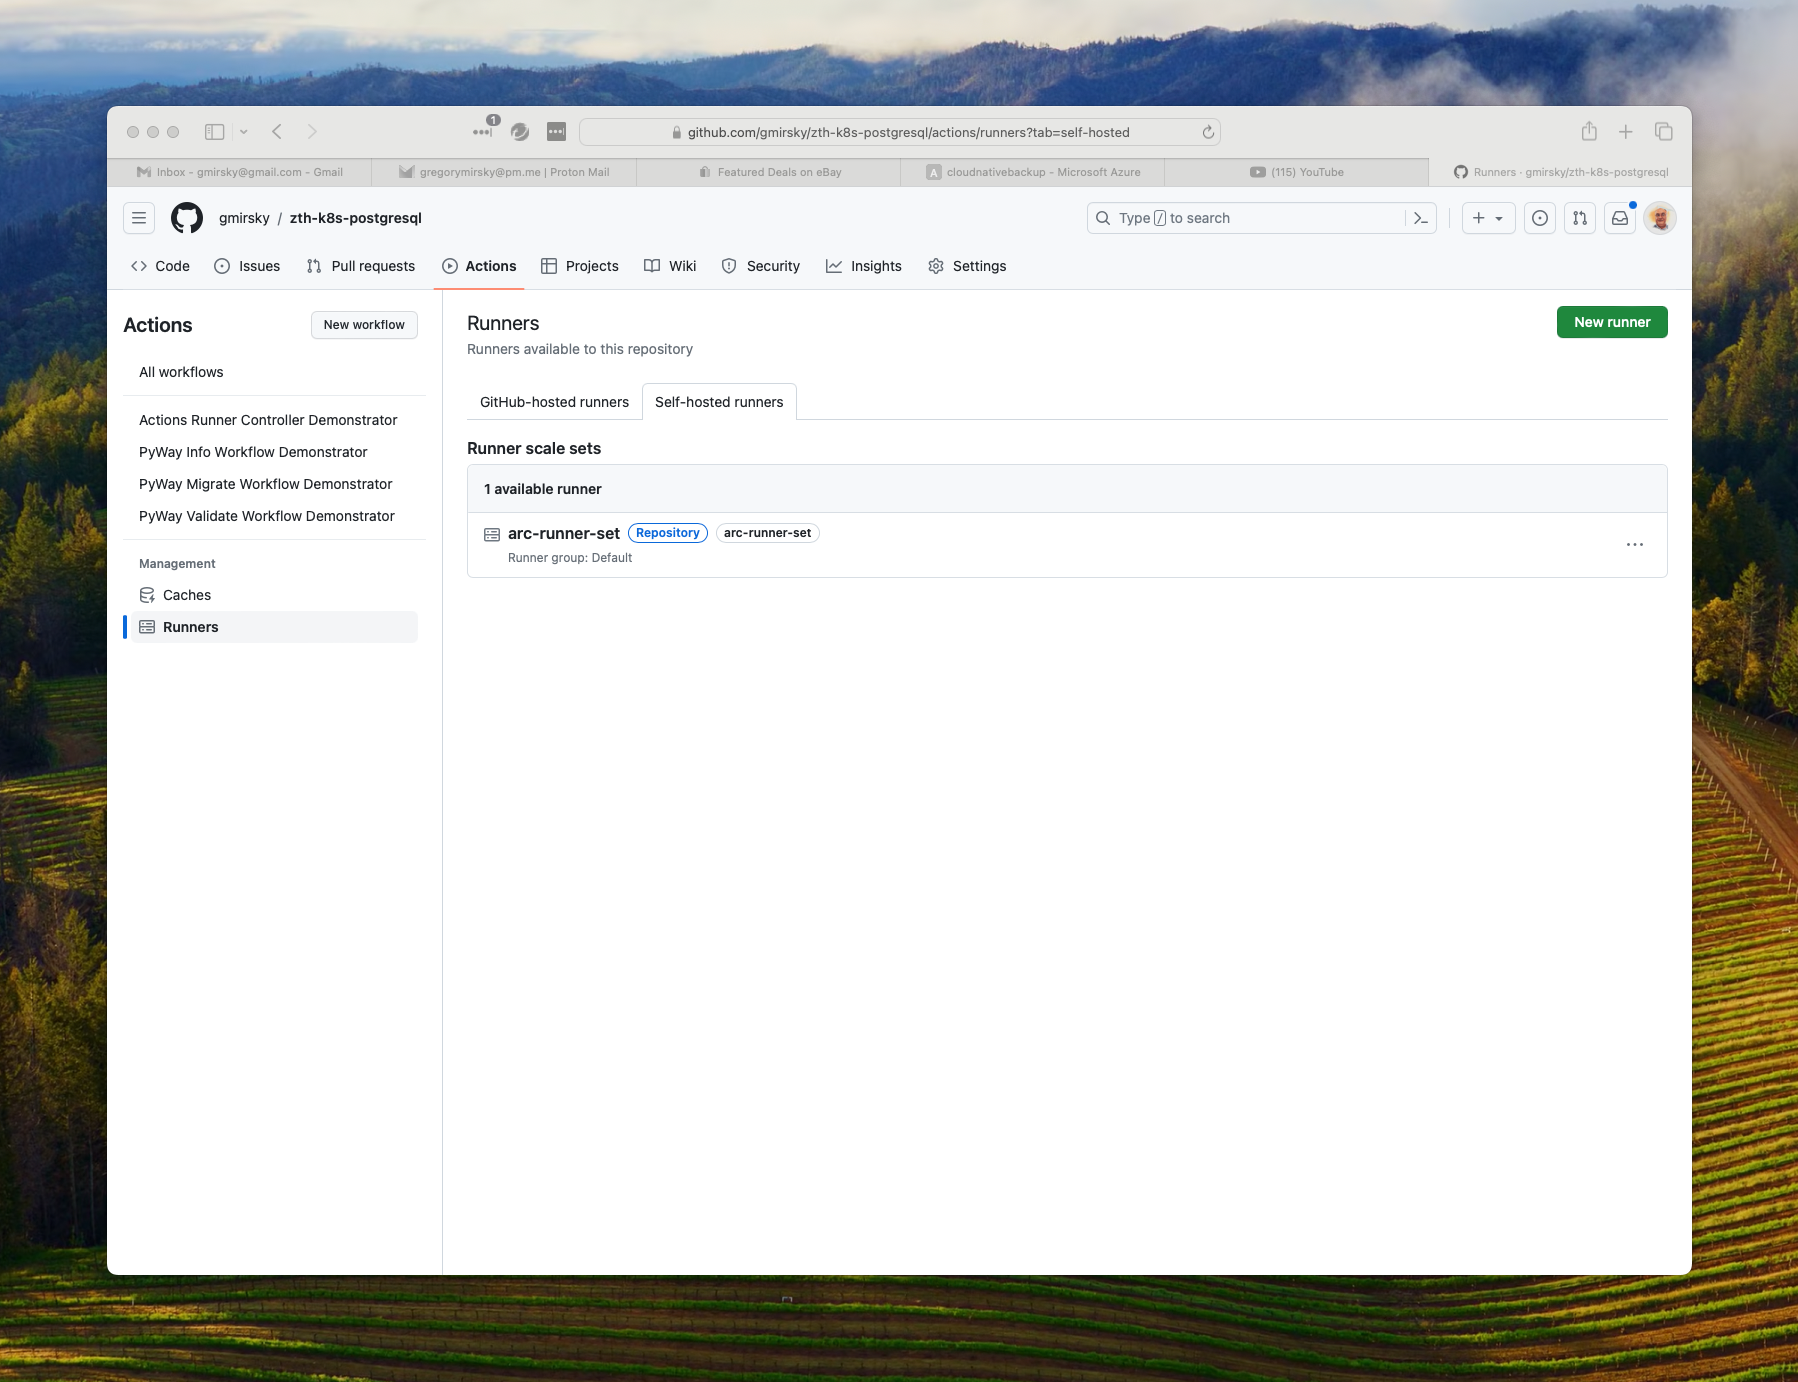Open the repository Settings tab
The width and height of the screenshot is (1798, 1382).
(x=967, y=266)
